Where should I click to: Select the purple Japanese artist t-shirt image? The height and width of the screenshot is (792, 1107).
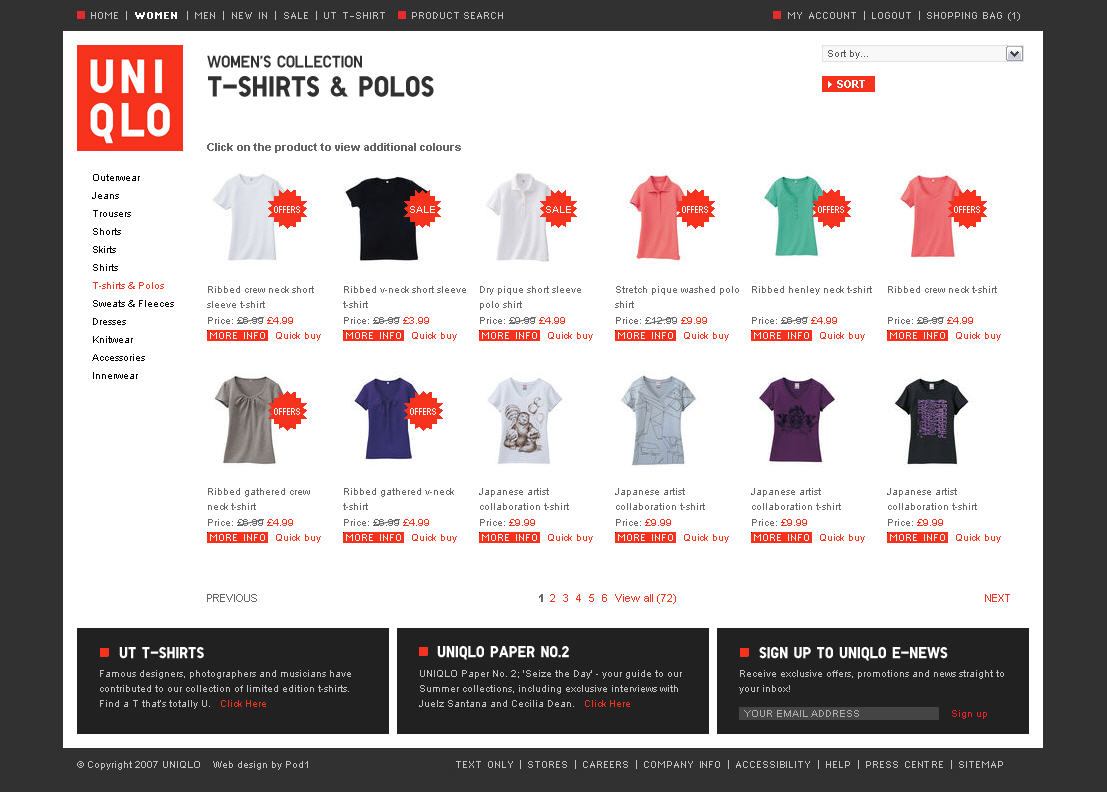(796, 419)
